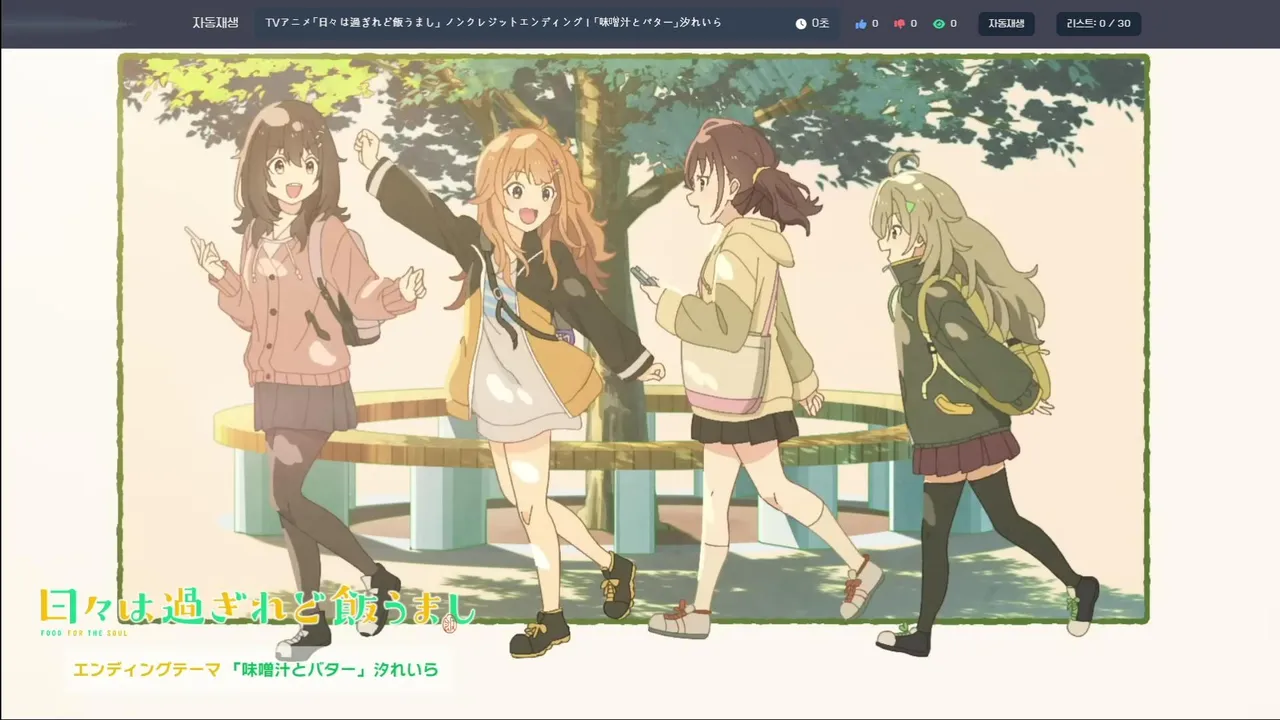Click the 0초 elapsed time text

[x=821, y=24]
